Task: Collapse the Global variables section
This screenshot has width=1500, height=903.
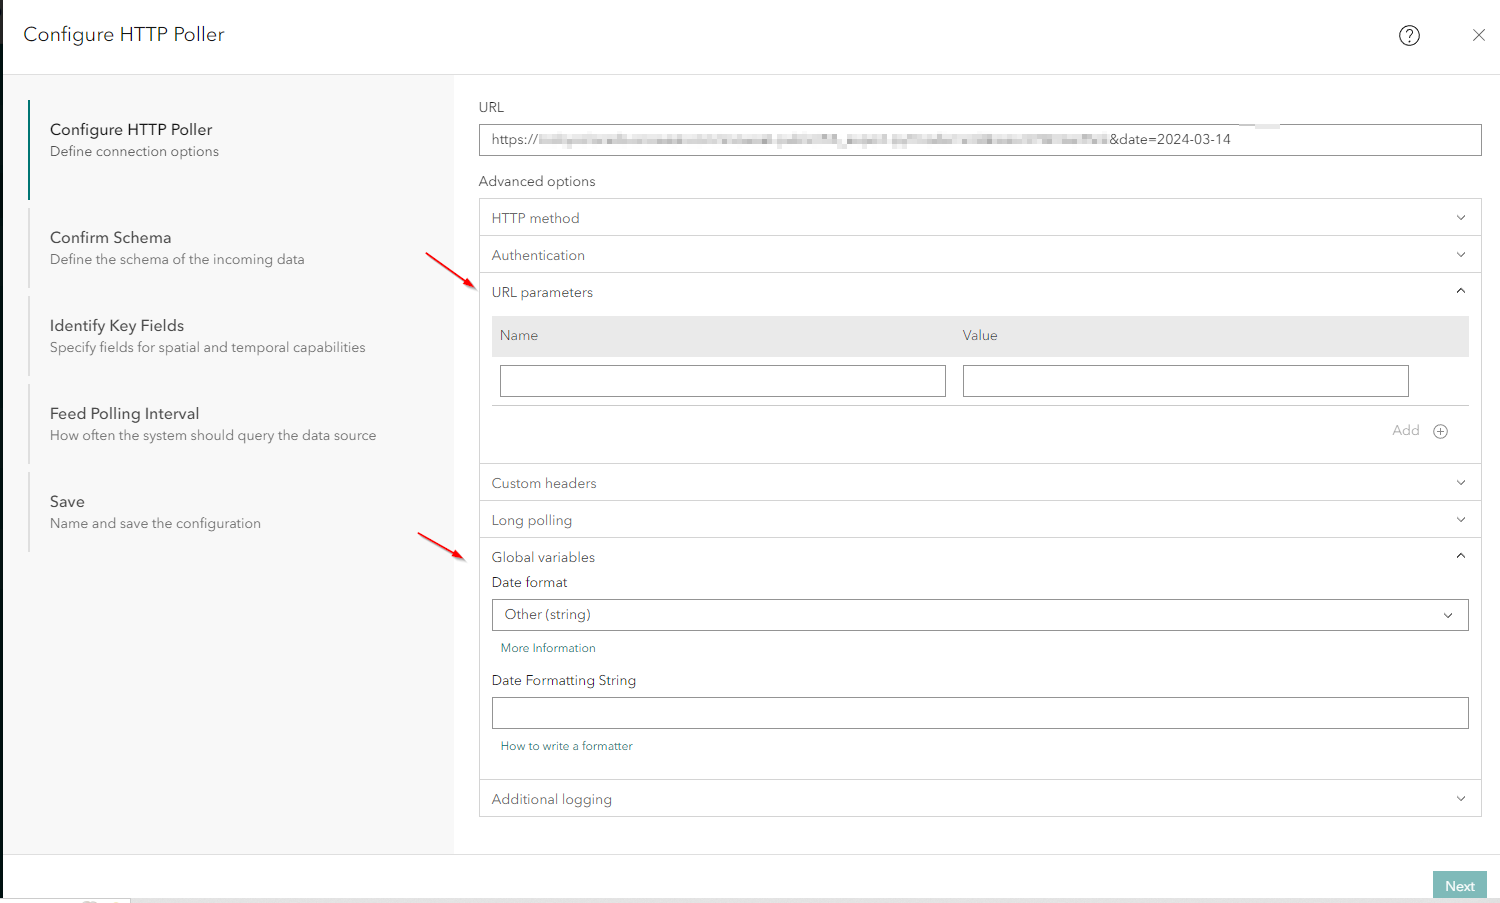Action: click(x=1460, y=557)
